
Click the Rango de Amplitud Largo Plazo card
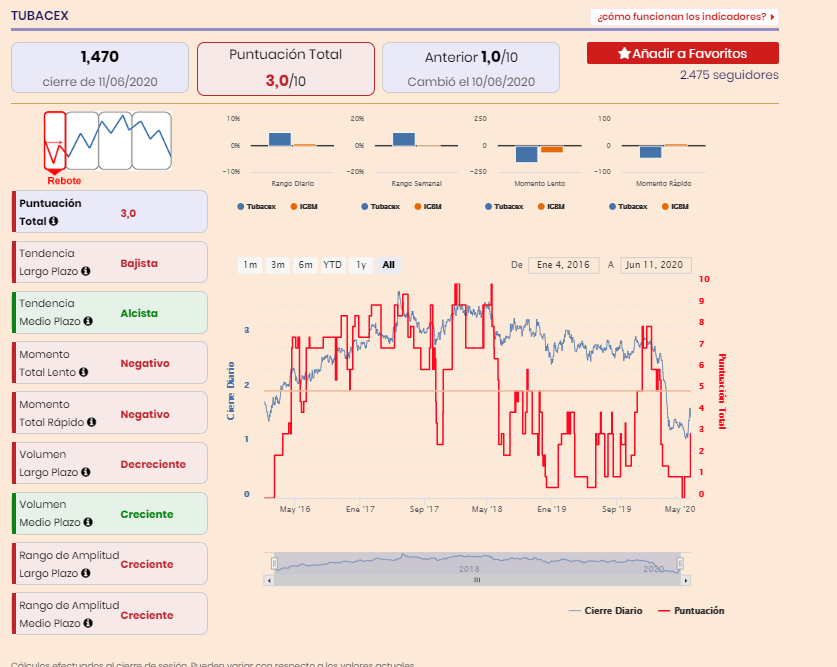point(110,563)
